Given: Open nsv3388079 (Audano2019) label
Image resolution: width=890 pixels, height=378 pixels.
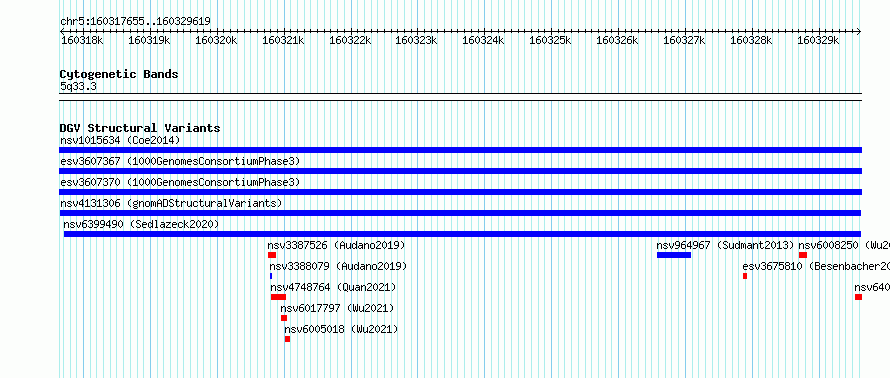Looking at the screenshot, I should coord(338,266).
